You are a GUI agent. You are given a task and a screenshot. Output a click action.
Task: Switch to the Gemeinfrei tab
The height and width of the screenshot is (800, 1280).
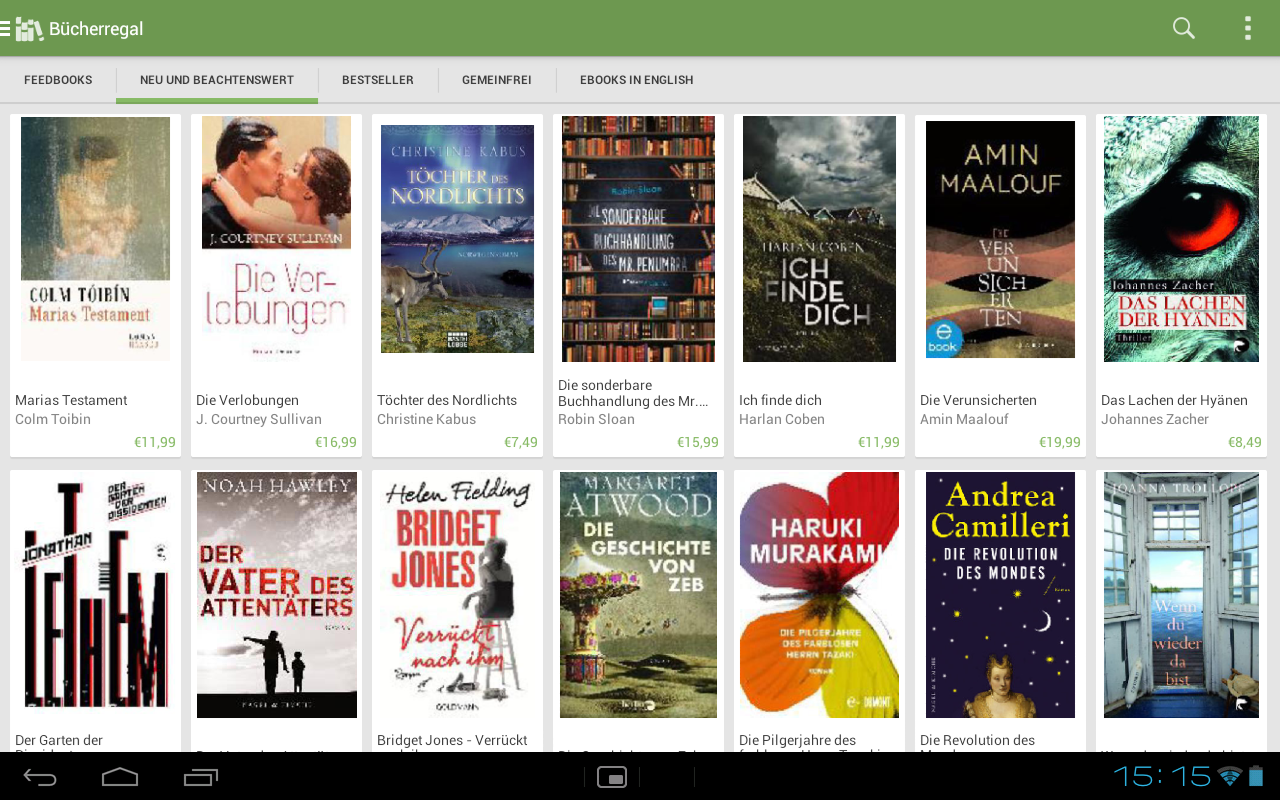coord(497,80)
